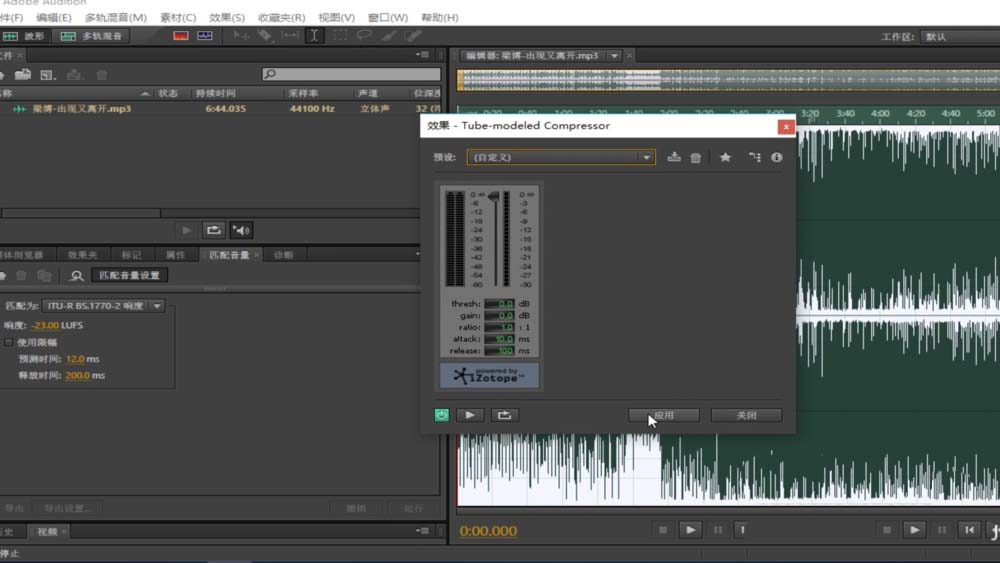Select the Marquee Selection tool
Viewport: 1000px width, 563px height.
pos(340,36)
